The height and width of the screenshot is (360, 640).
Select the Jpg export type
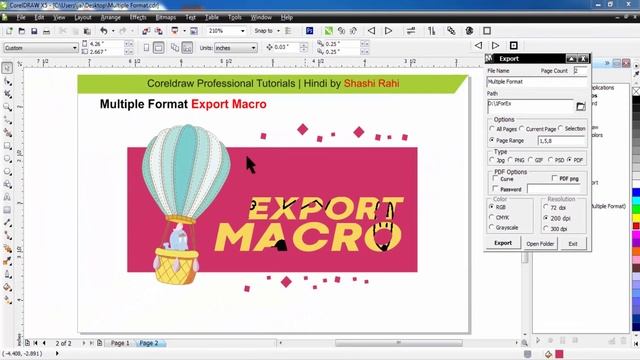pos(497,160)
